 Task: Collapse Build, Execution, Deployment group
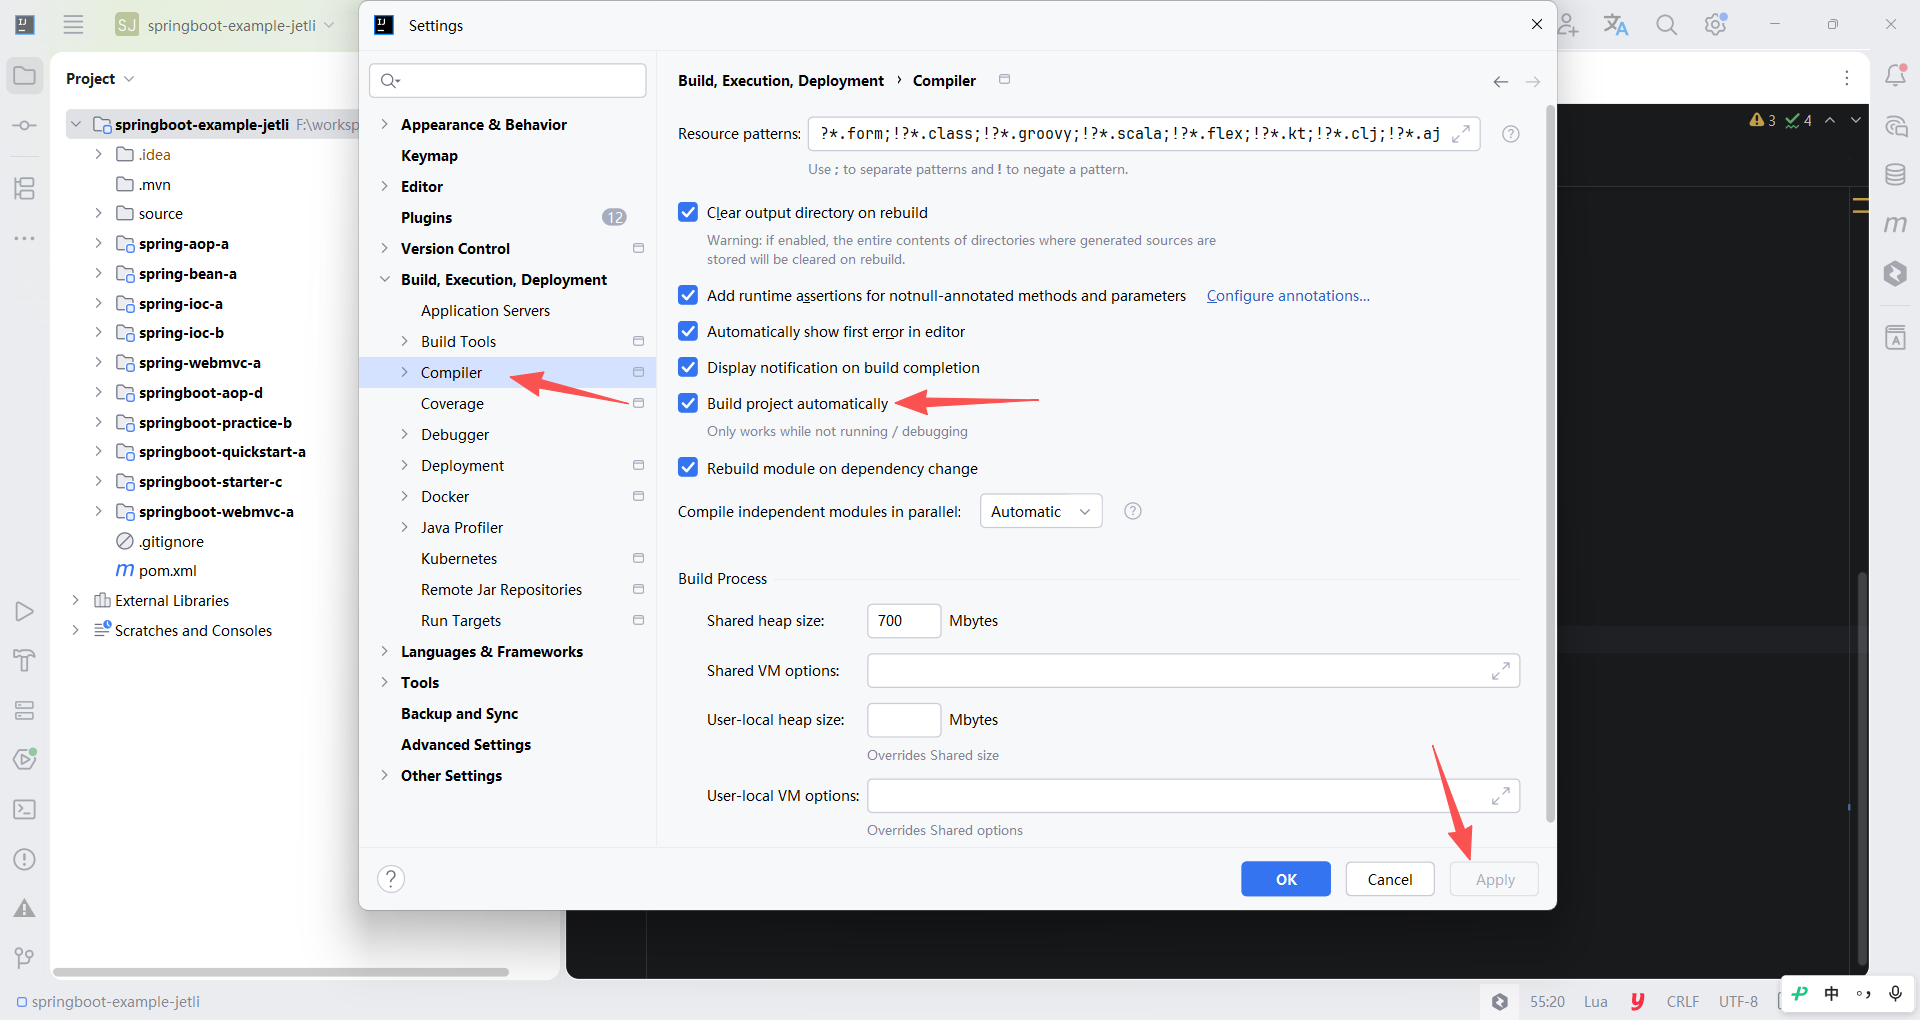385,279
